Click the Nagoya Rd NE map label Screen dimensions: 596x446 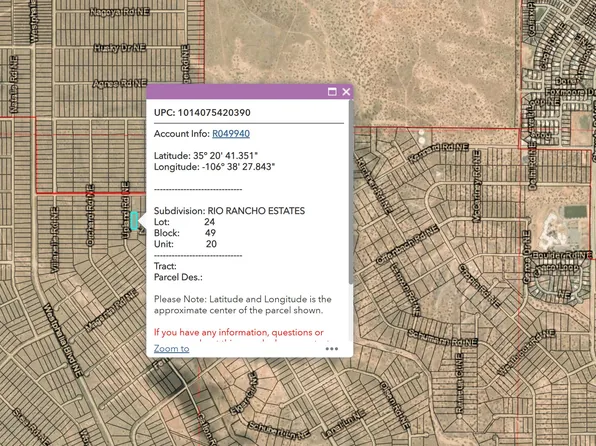120,12
